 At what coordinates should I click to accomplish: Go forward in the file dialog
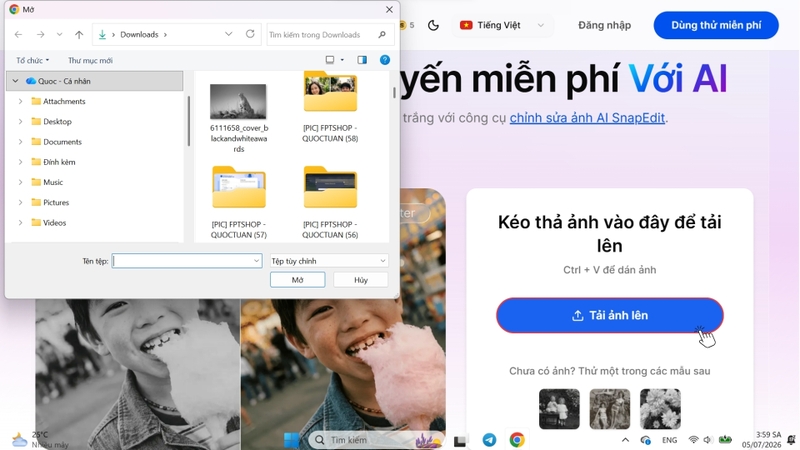point(40,35)
